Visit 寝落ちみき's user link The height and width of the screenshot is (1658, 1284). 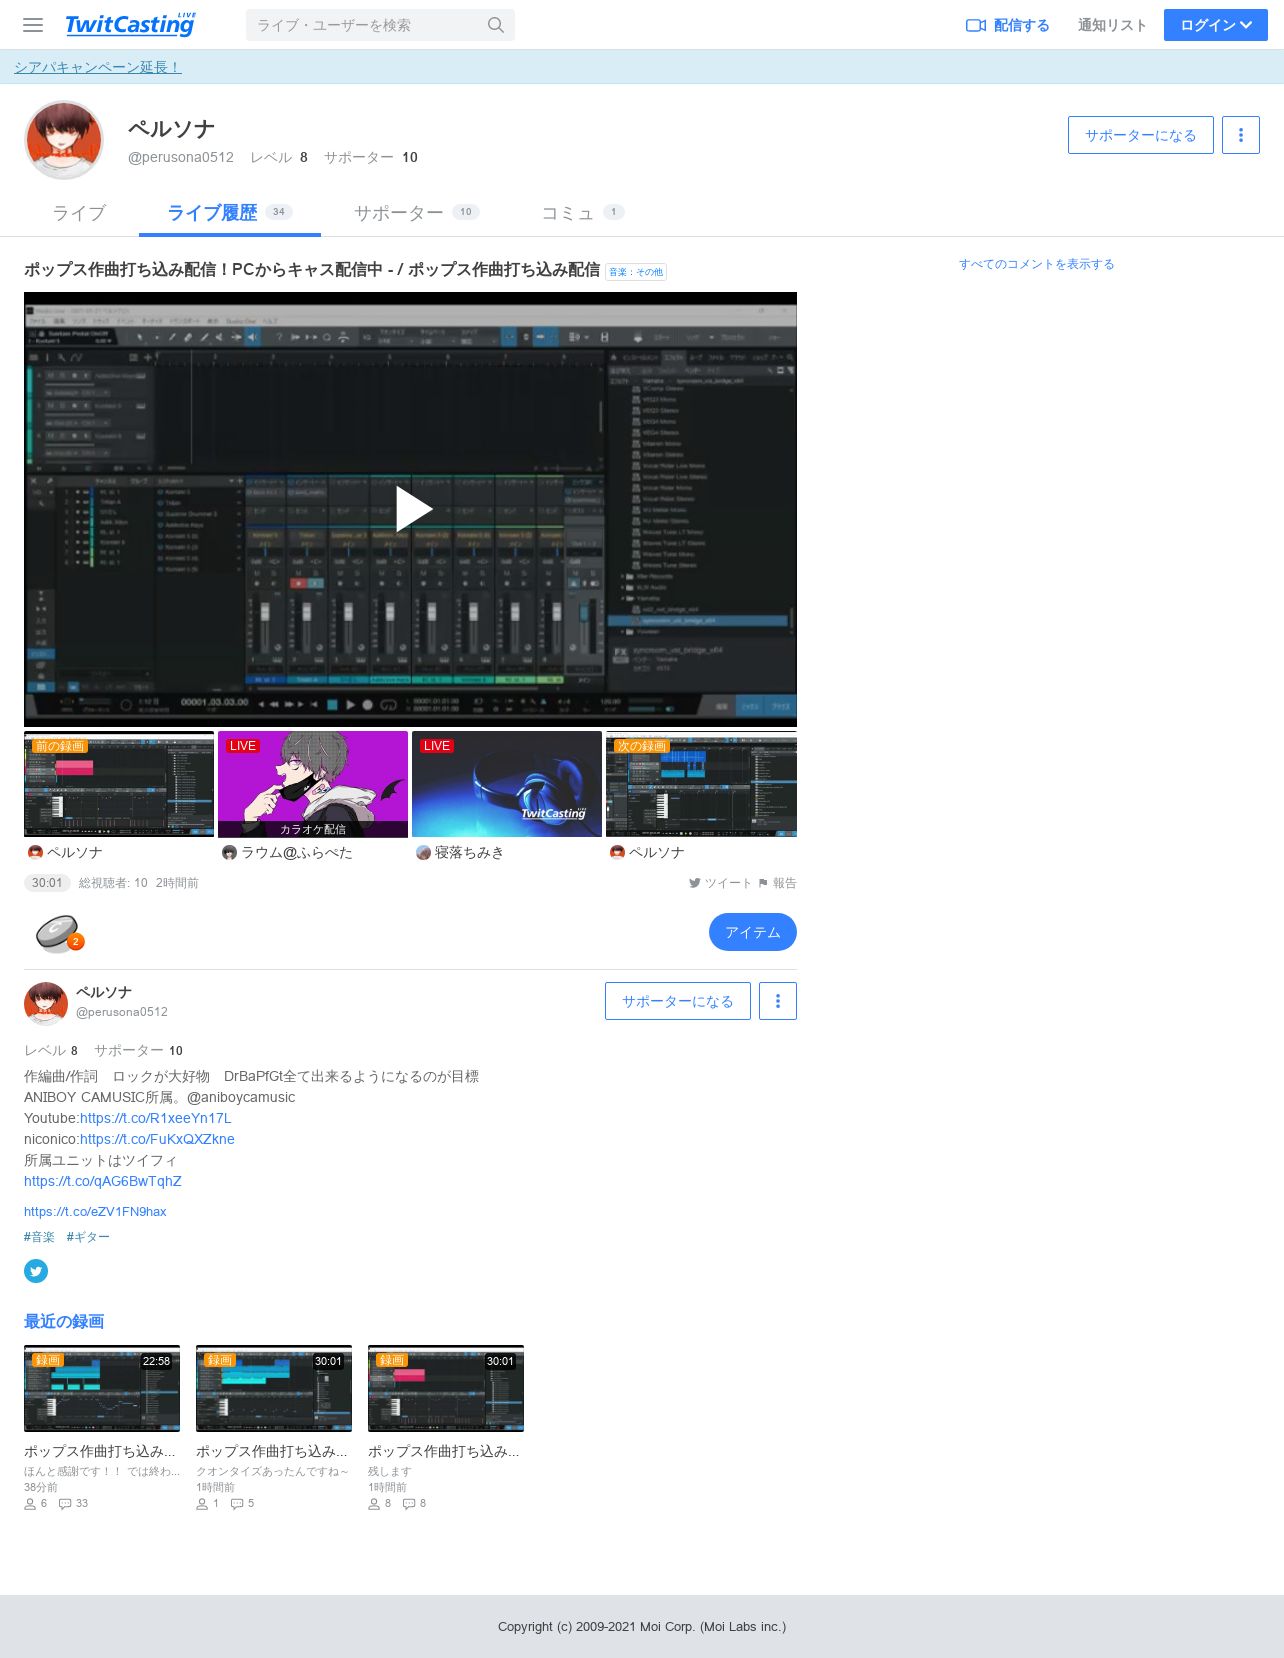tap(469, 853)
